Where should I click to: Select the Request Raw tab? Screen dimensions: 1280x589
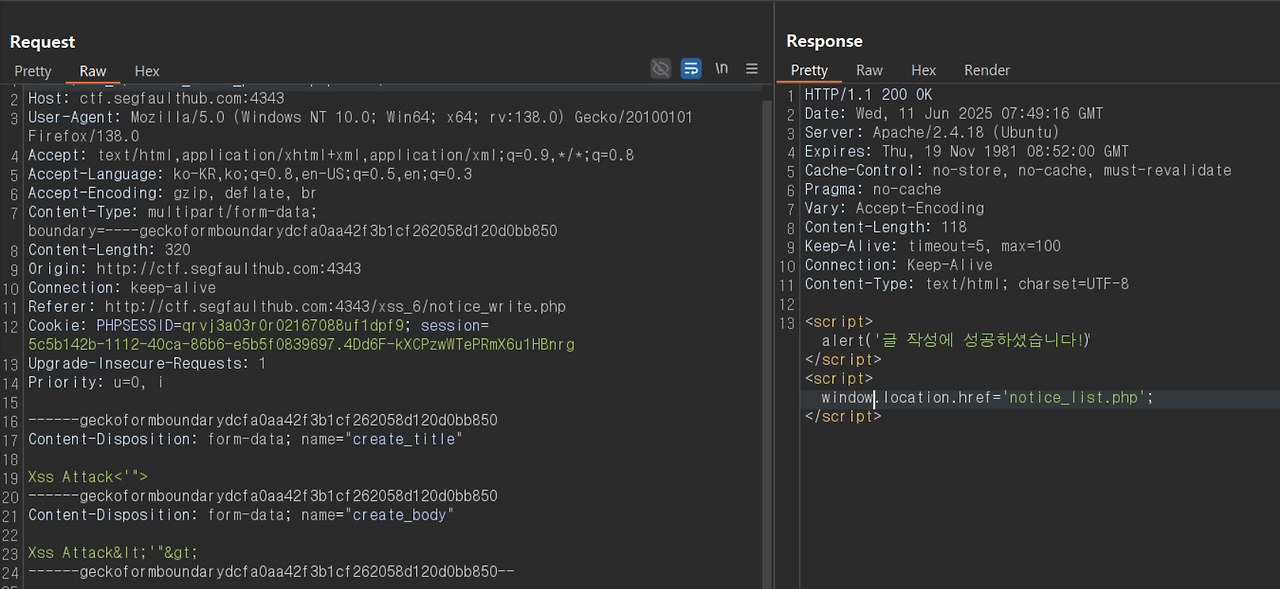[x=93, y=71]
